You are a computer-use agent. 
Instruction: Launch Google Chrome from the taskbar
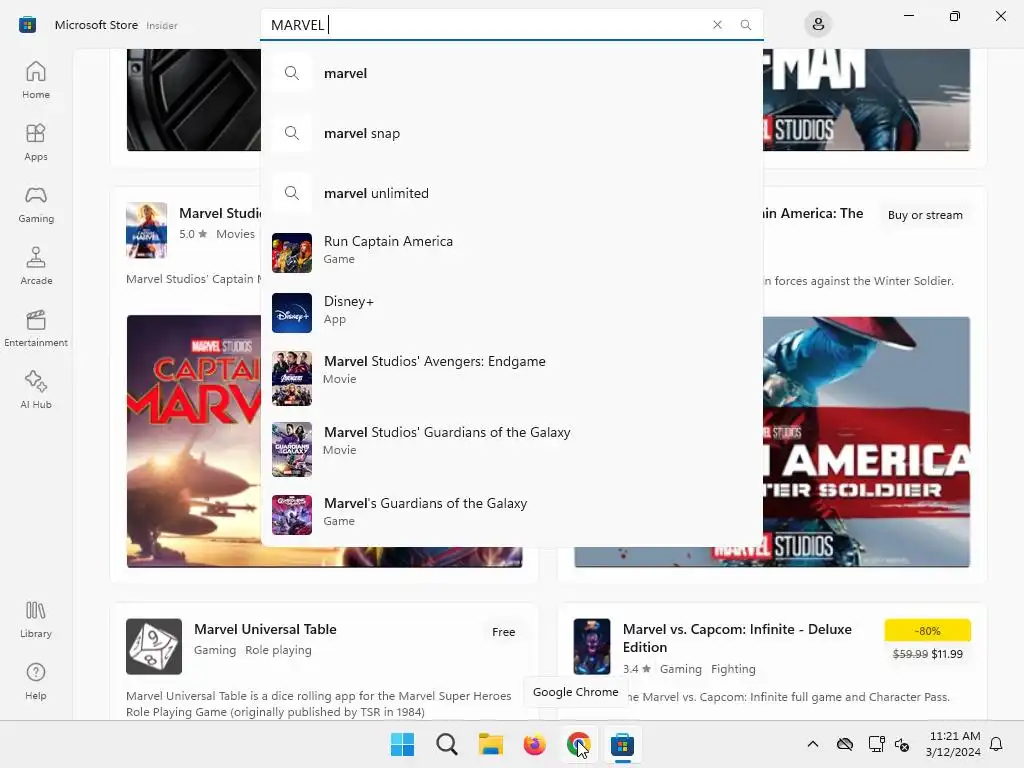578,744
